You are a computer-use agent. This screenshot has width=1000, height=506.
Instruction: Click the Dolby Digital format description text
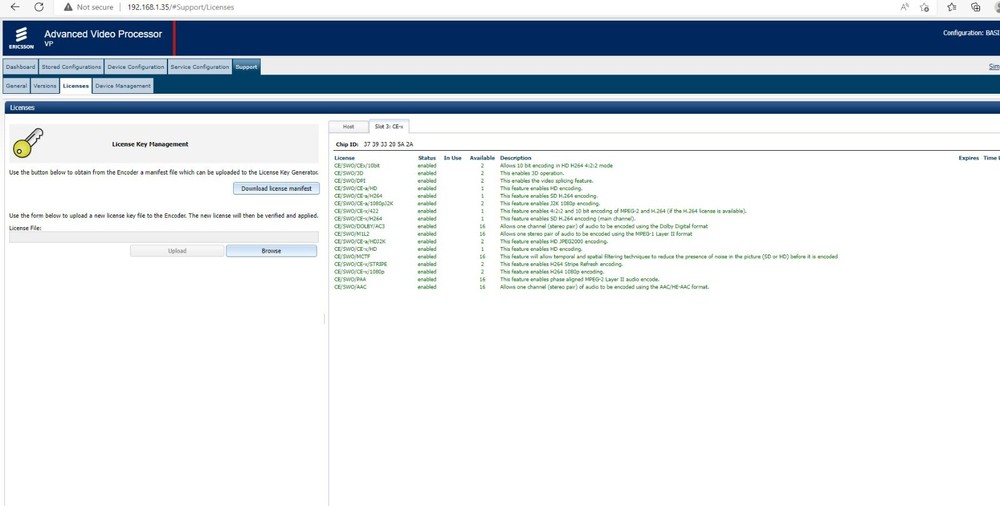pos(603,226)
